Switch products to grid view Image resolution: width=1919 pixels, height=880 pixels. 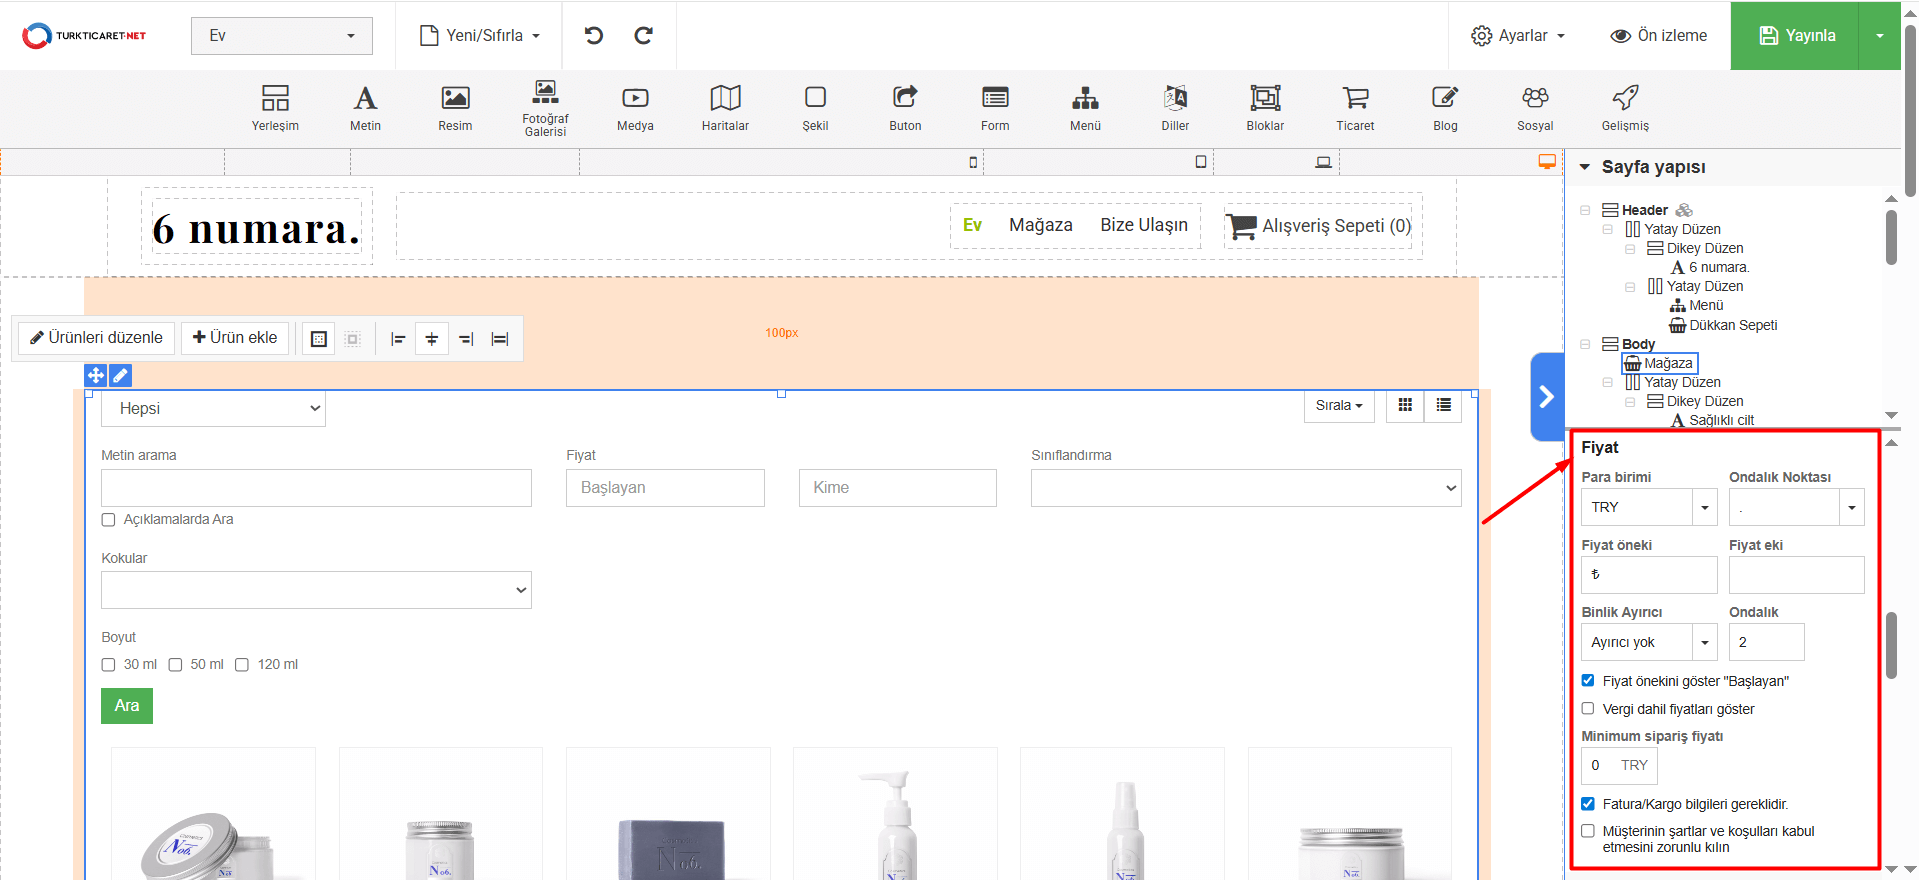1405,405
